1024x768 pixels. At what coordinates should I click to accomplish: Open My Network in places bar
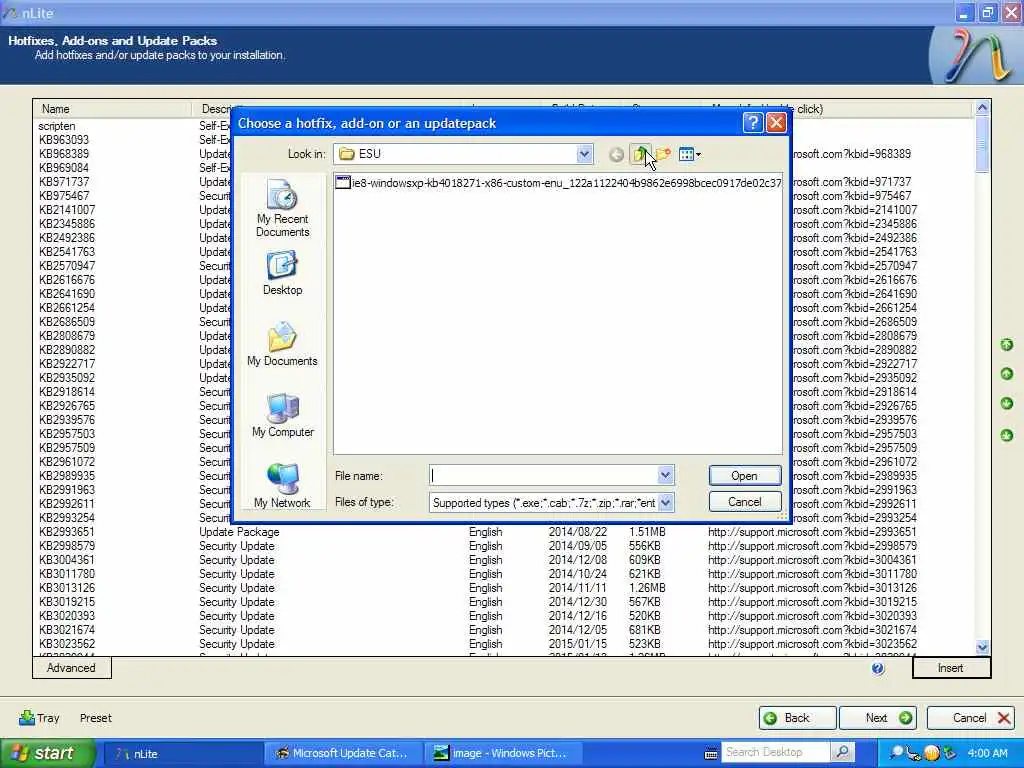coord(282,485)
